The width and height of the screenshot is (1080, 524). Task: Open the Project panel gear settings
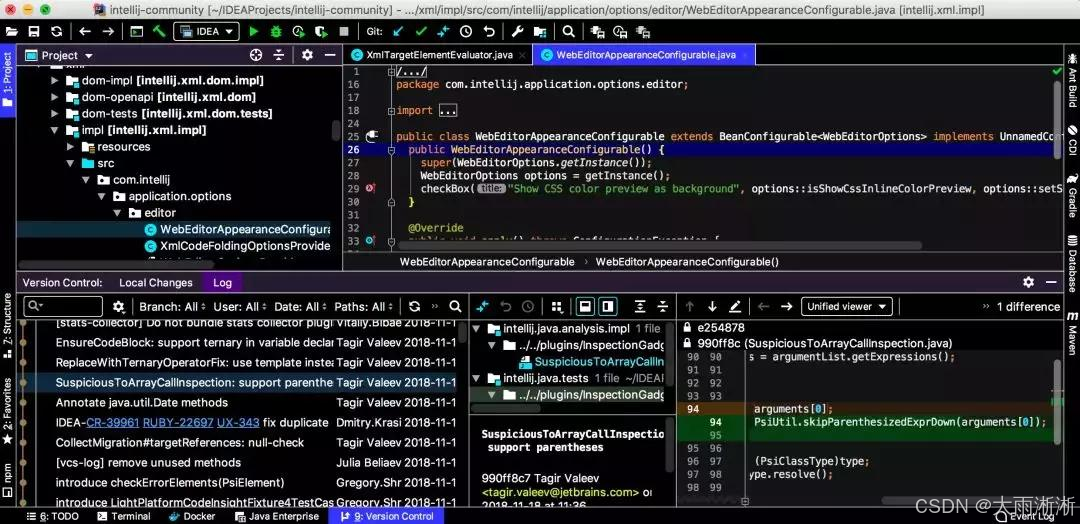point(307,55)
